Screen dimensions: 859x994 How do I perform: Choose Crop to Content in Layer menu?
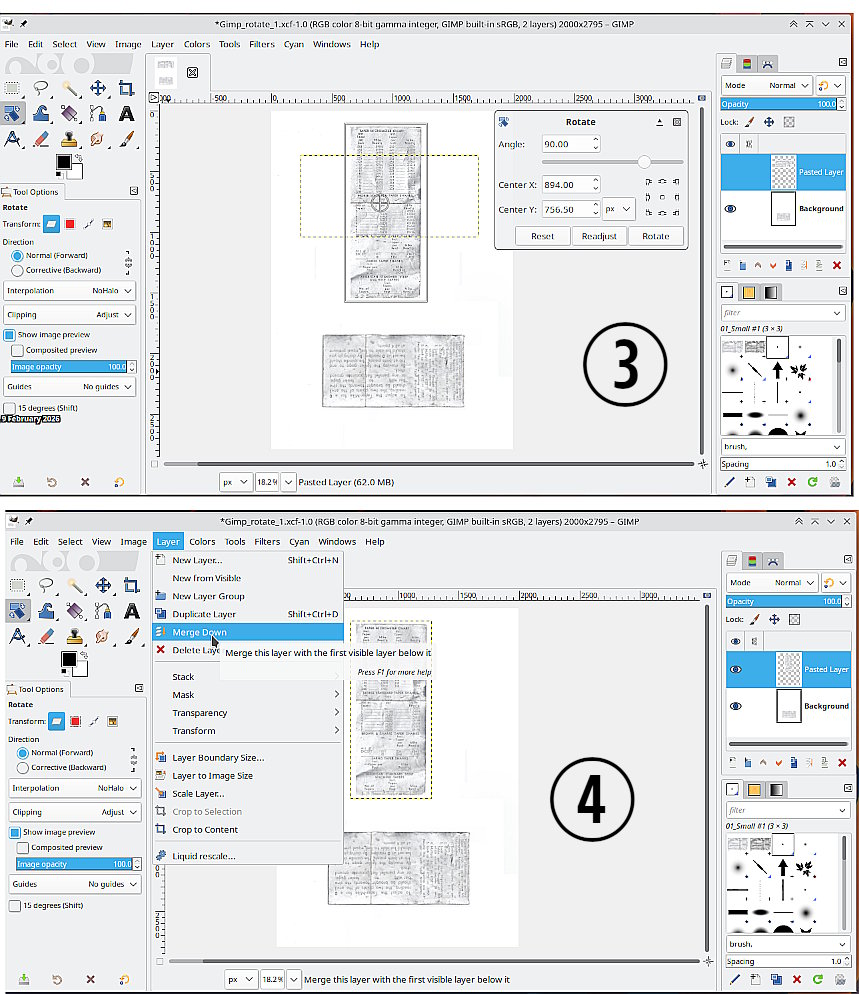pos(249,830)
